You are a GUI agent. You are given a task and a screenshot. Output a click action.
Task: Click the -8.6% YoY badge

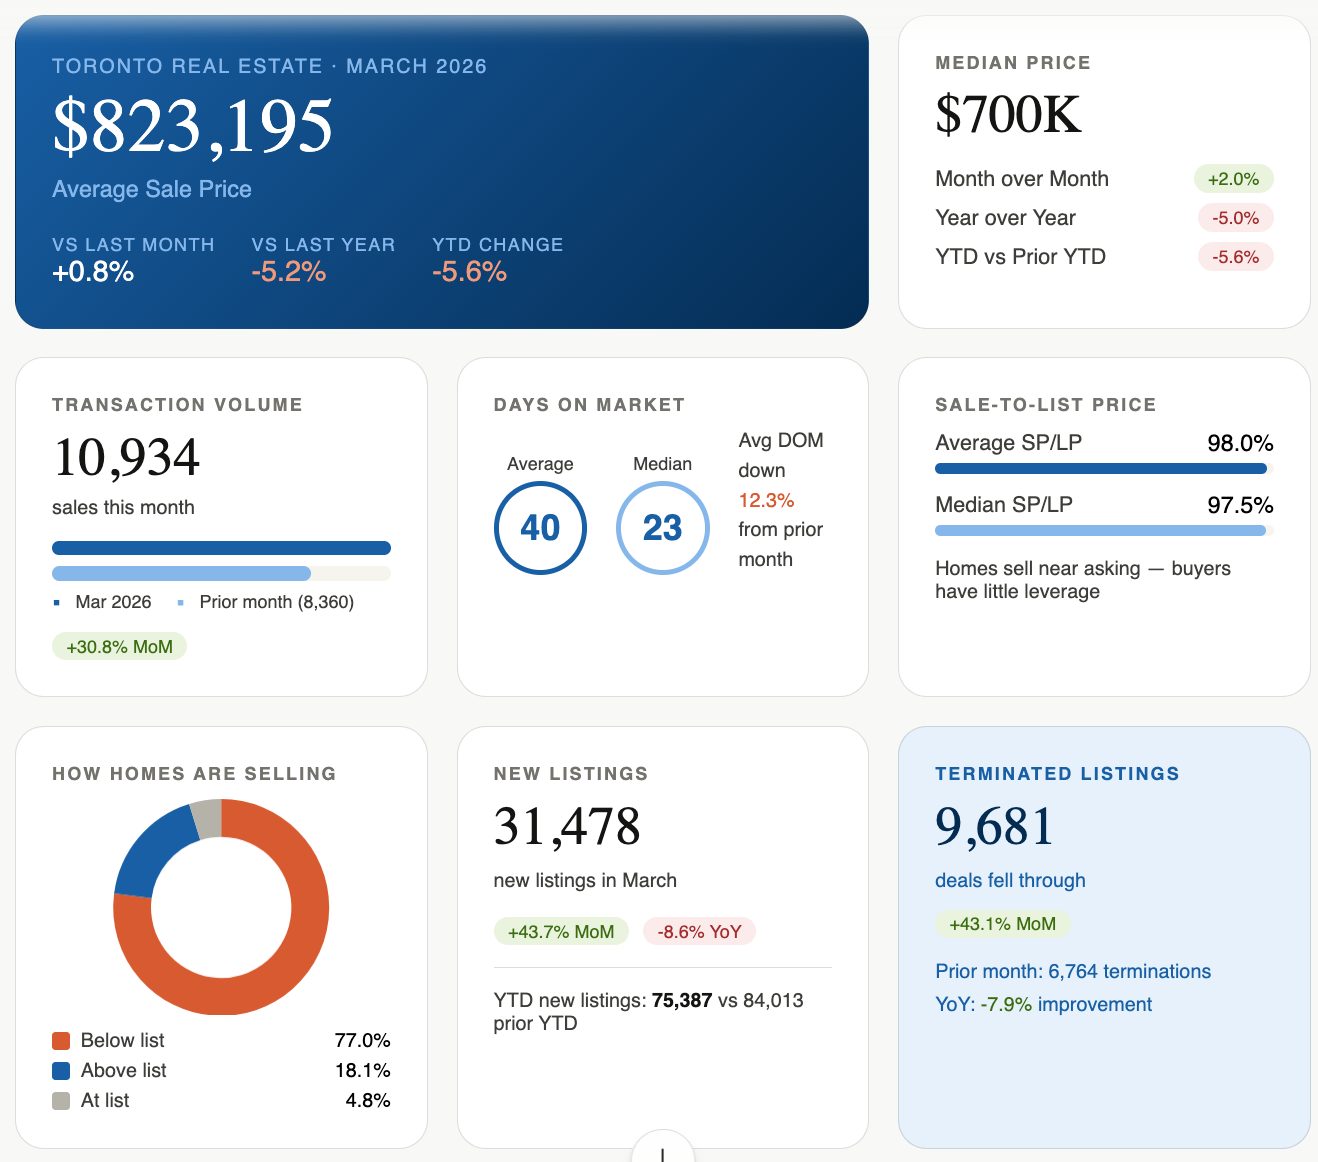[699, 932]
